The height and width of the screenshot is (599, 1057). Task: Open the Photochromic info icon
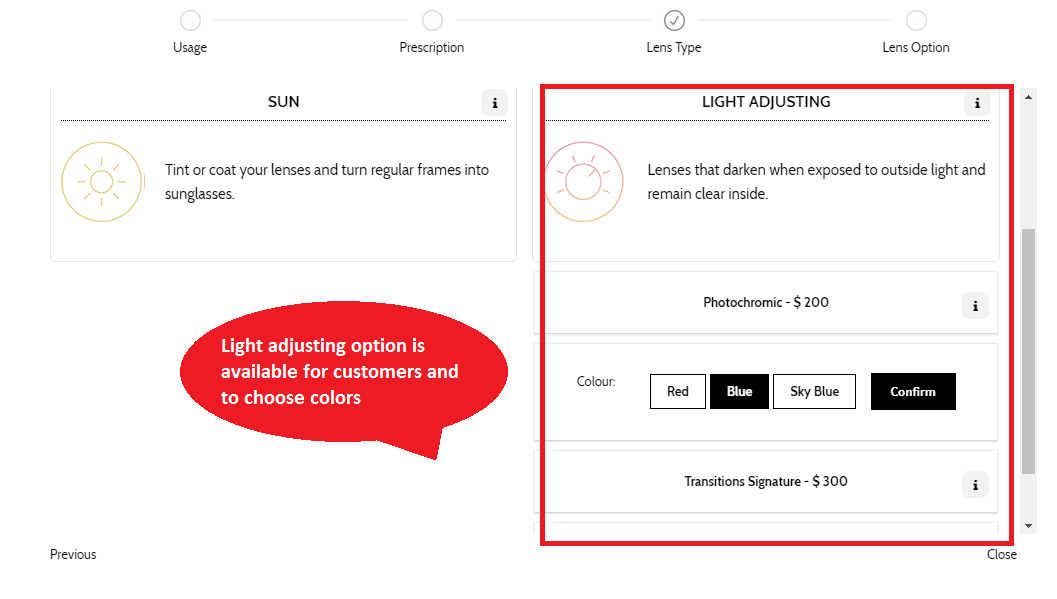[975, 305]
